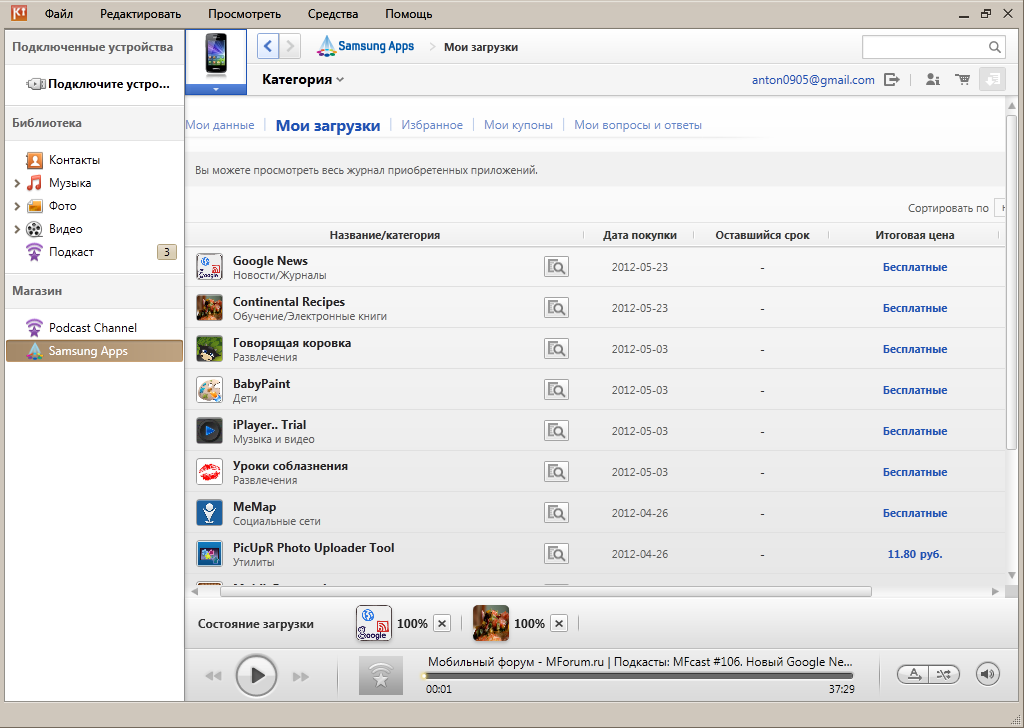View details of Уроки соблазнения app
1024x728 pixels.
(556, 471)
